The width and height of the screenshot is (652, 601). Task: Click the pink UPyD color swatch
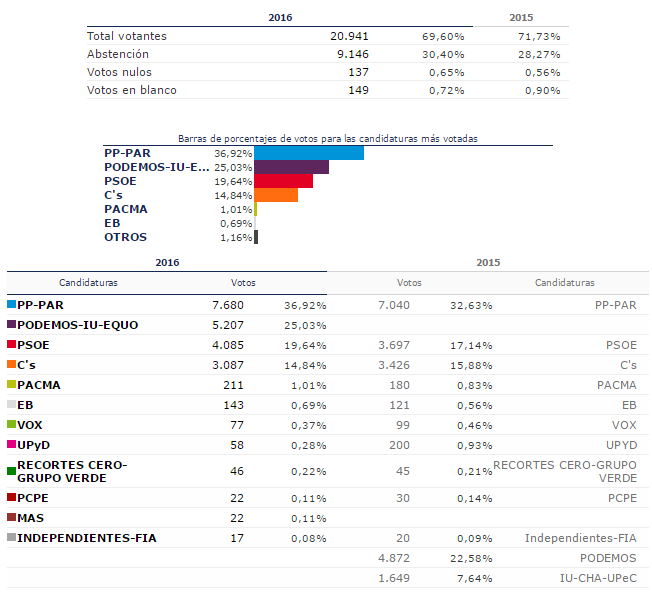click(x=11, y=444)
